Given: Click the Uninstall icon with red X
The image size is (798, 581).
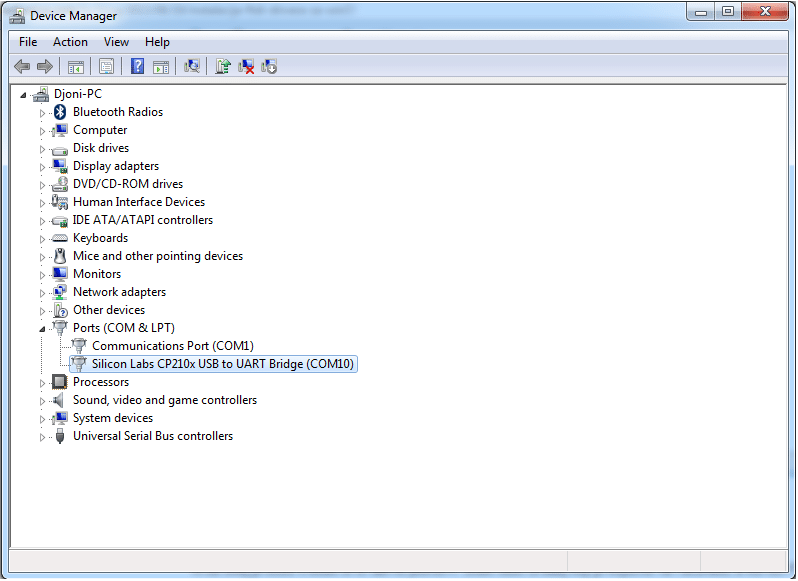Looking at the screenshot, I should tap(246, 67).
